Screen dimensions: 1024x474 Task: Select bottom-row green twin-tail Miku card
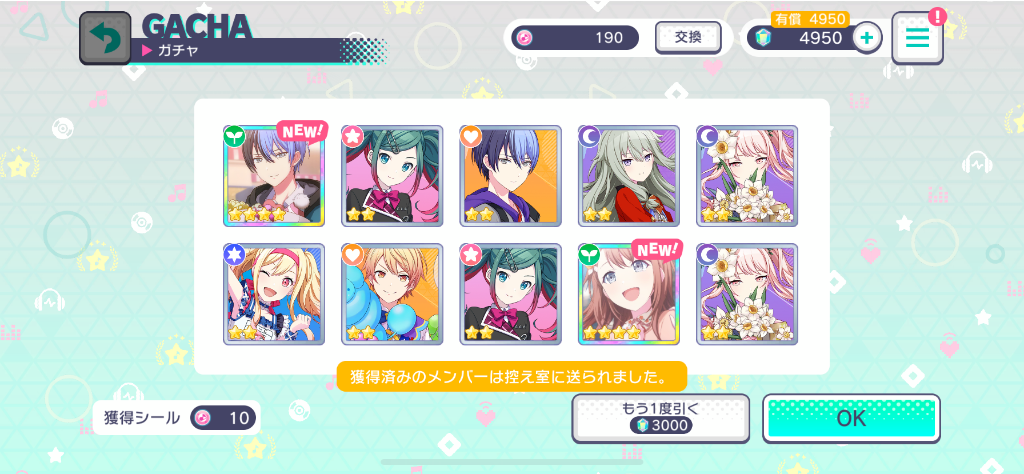tap(510, 294)
